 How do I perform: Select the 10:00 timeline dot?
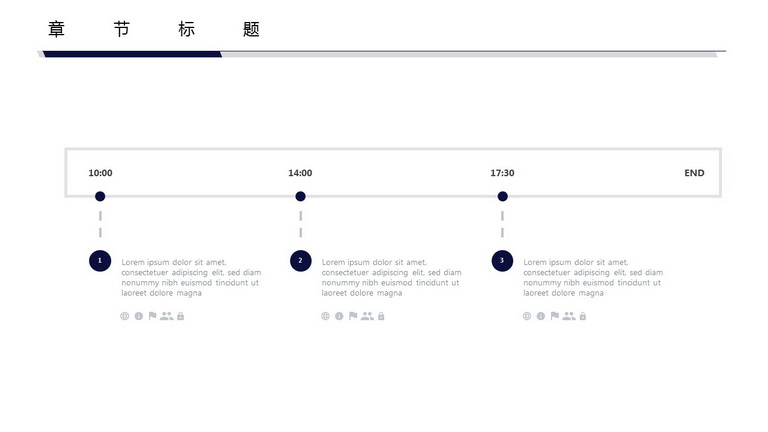click(x=100, y=196)
